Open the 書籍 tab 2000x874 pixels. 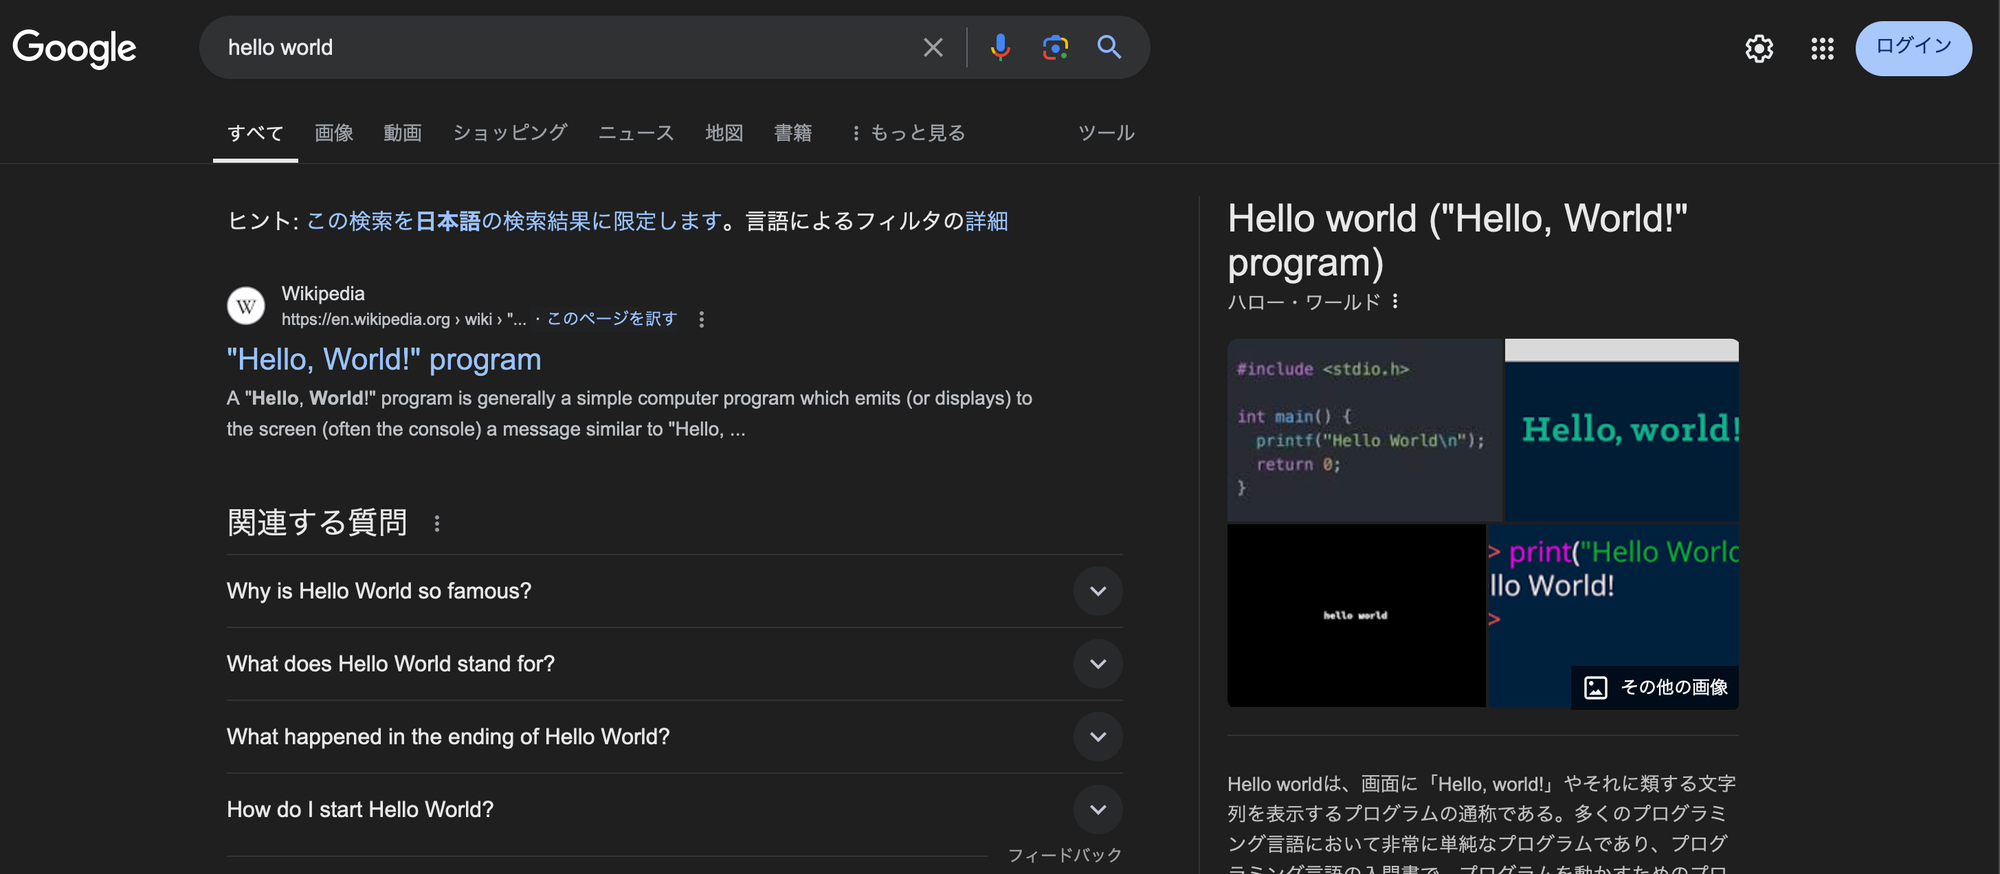(793, 133)
